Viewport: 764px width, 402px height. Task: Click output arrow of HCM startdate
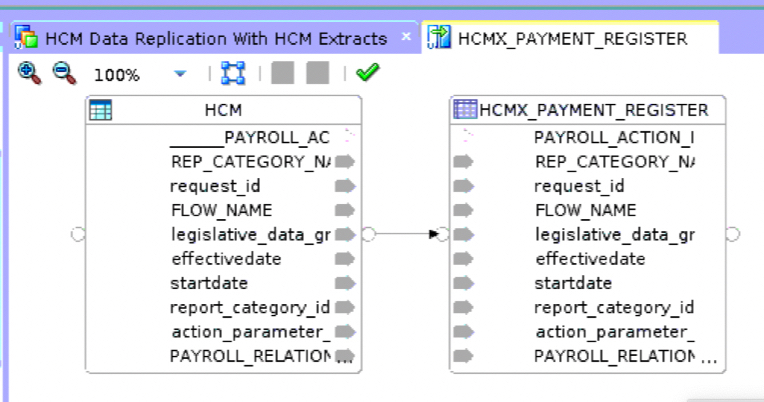pyautogui.click(x=345, y=283)
